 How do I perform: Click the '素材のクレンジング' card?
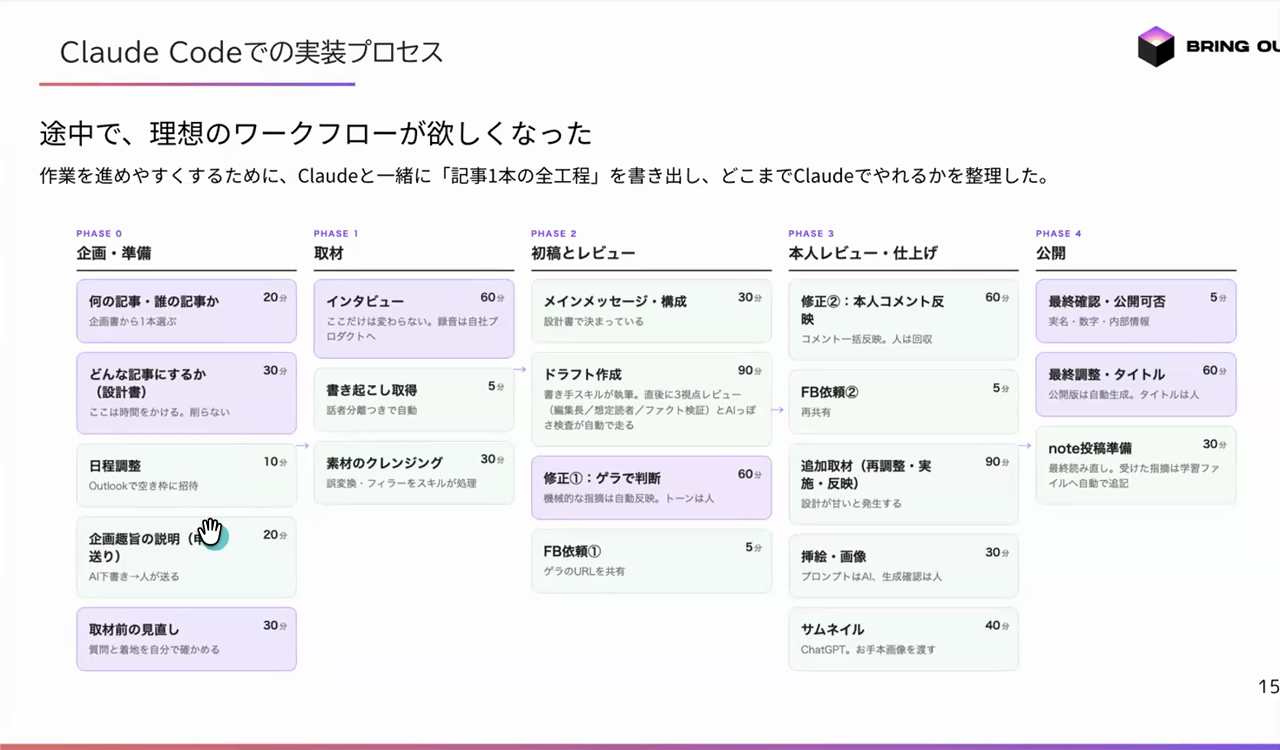[x=414, y=473]
